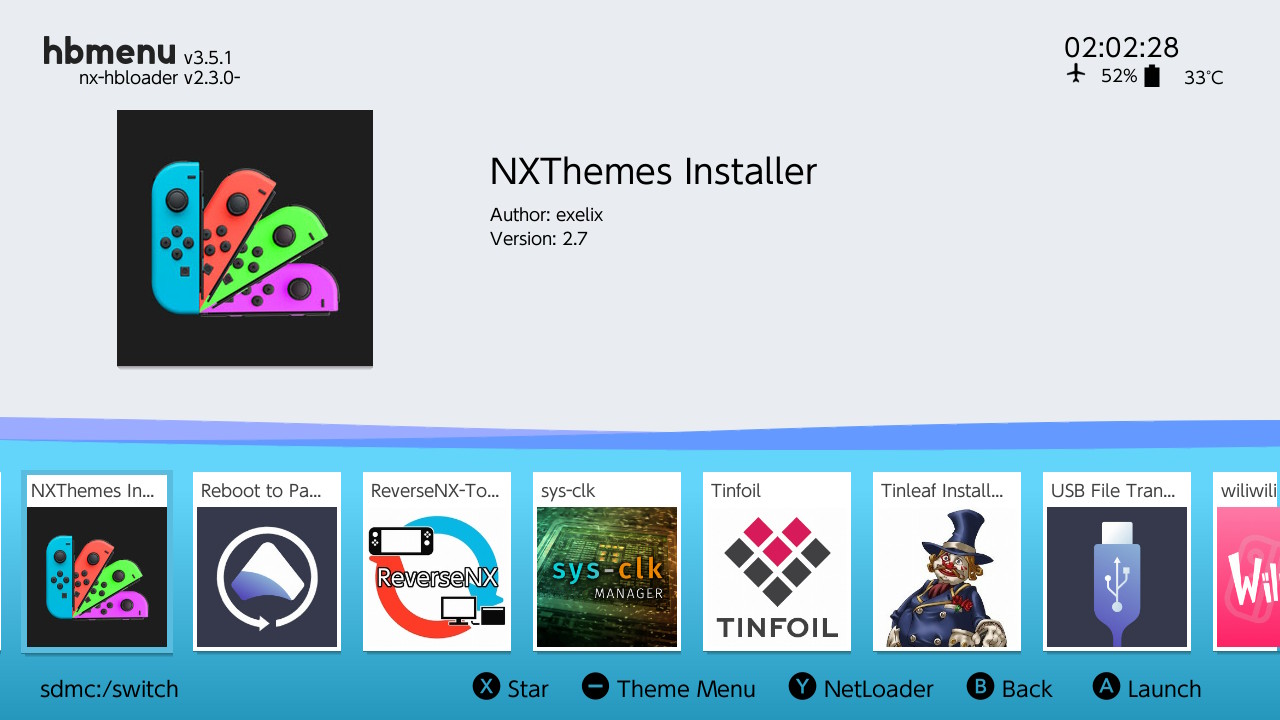Open the Theme Menu with minus button

coord(669,688)
